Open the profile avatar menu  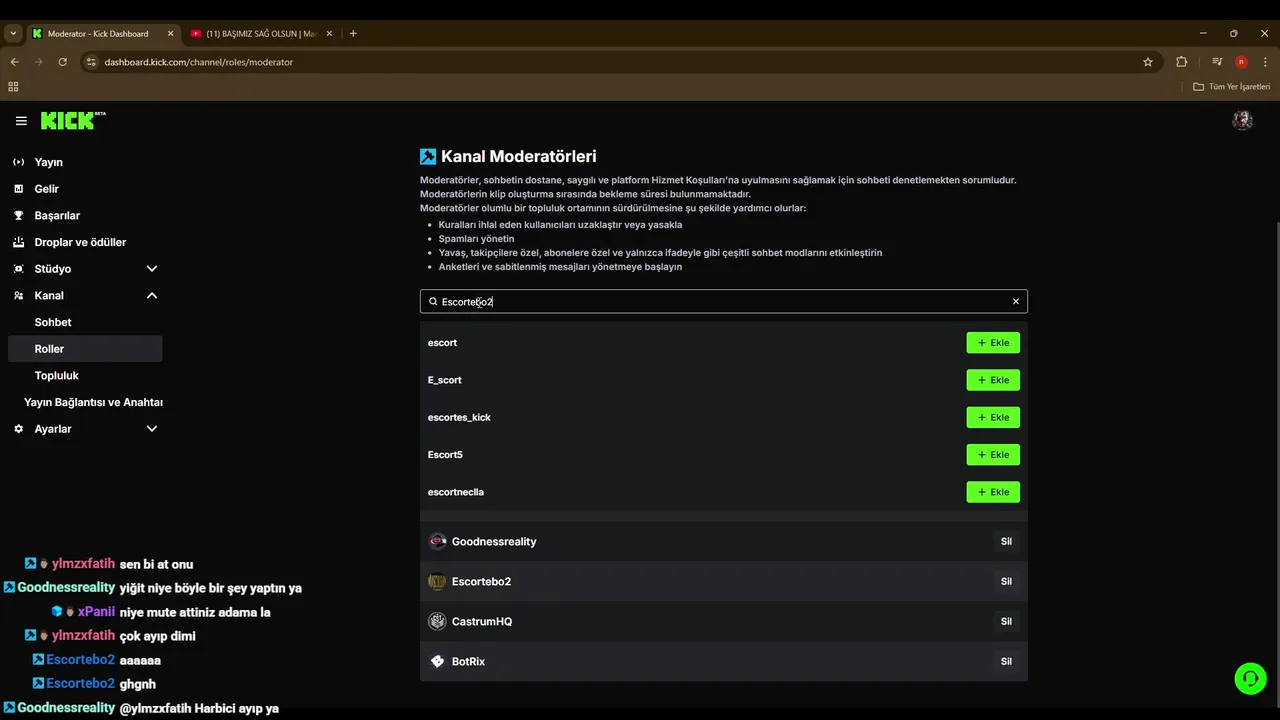point(1242,120)
